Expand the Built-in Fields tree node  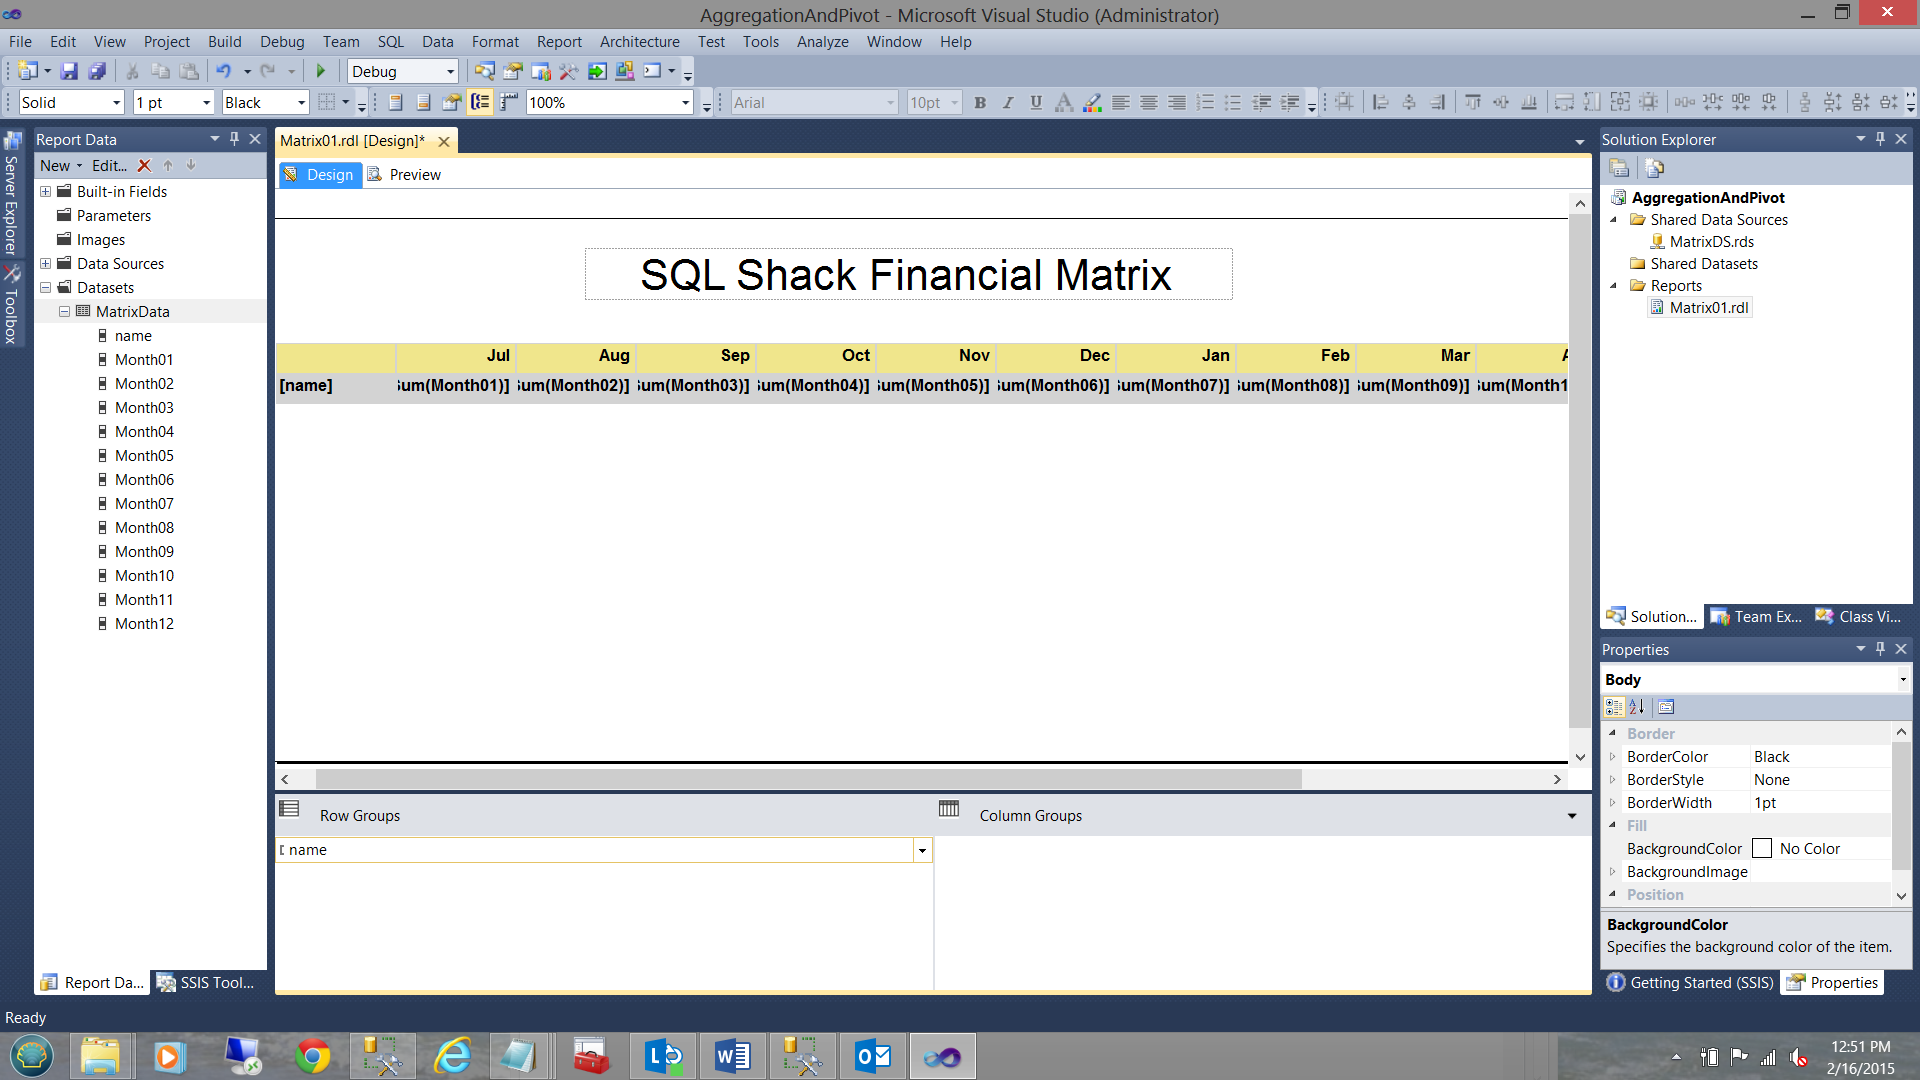tap(45, 192)
